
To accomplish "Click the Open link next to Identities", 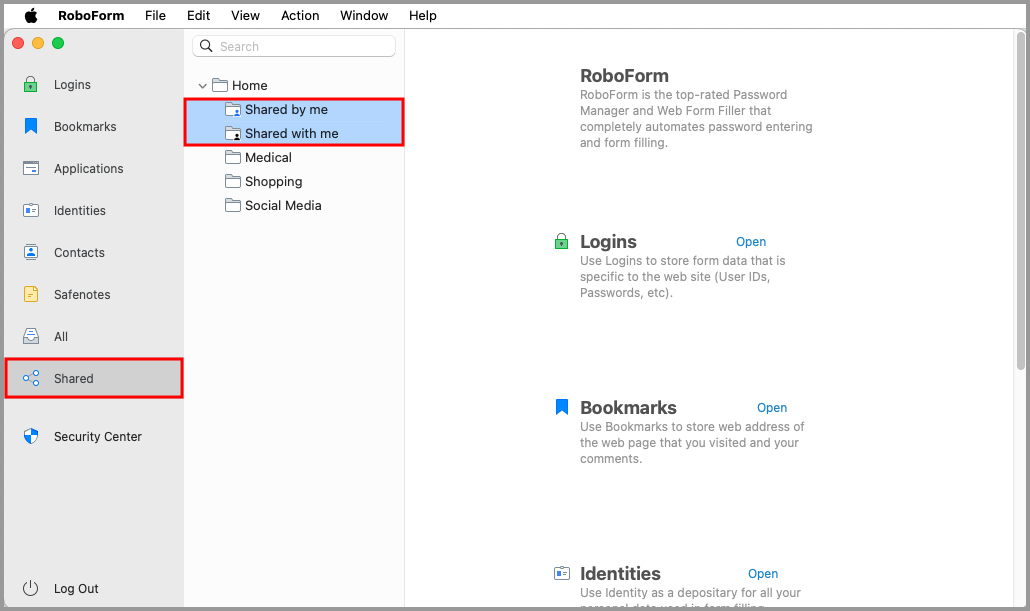I will 763,574.
